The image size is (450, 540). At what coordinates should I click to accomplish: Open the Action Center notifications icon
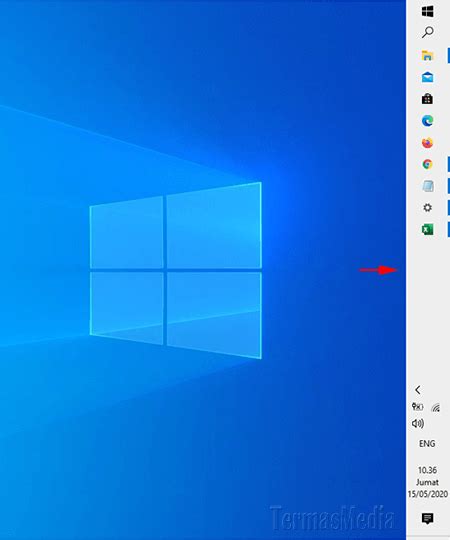click(427, 518)
